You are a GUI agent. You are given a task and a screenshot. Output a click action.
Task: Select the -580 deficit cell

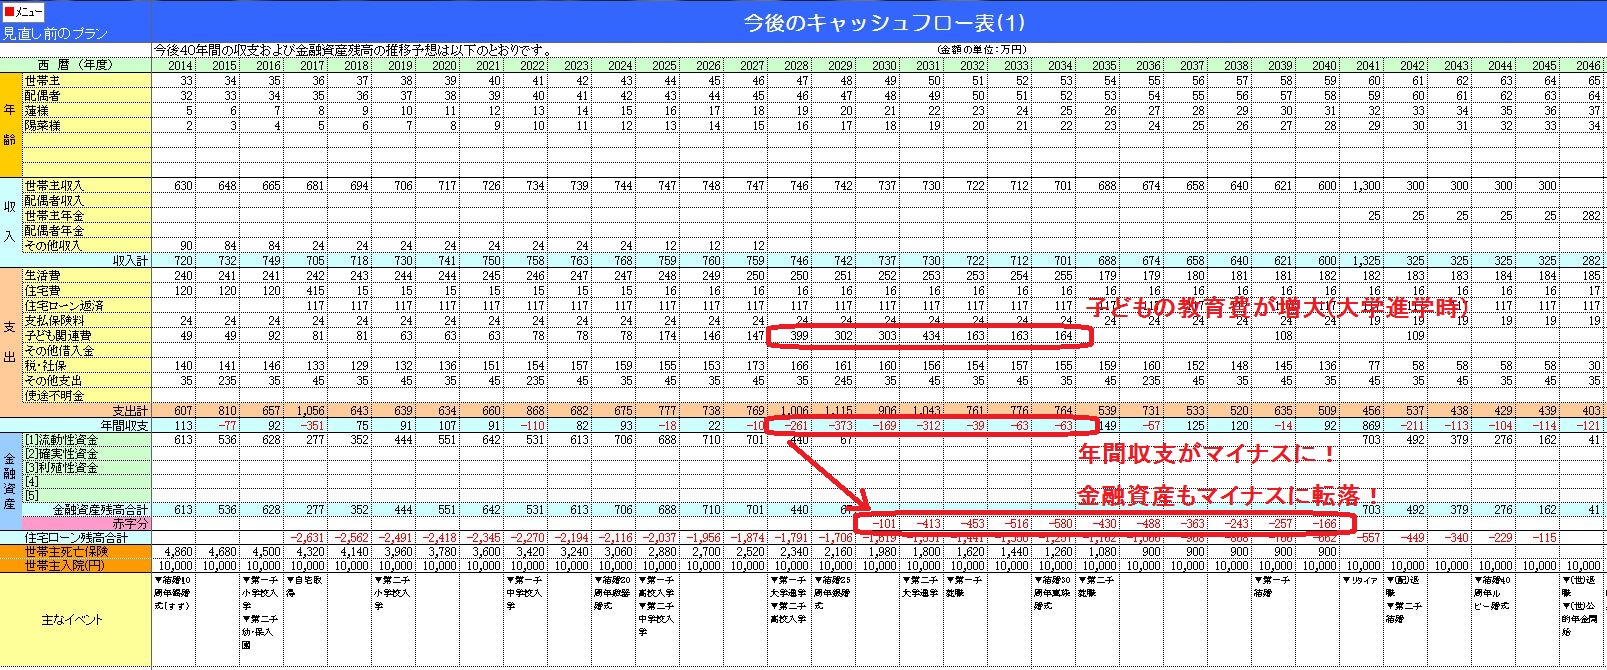(x=1060, y=523)
